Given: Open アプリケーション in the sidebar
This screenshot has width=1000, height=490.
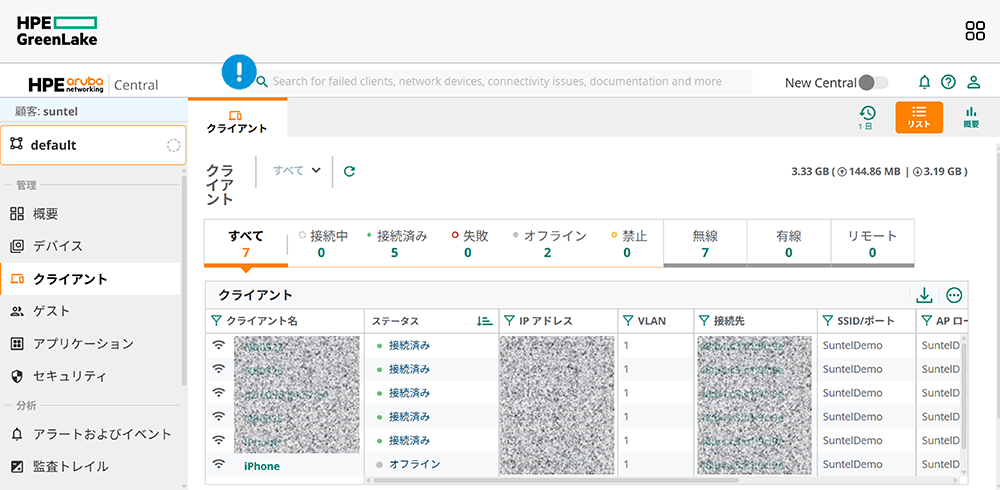Looking at the screenshot, I should pyautogui.click(x=91, y=344).
